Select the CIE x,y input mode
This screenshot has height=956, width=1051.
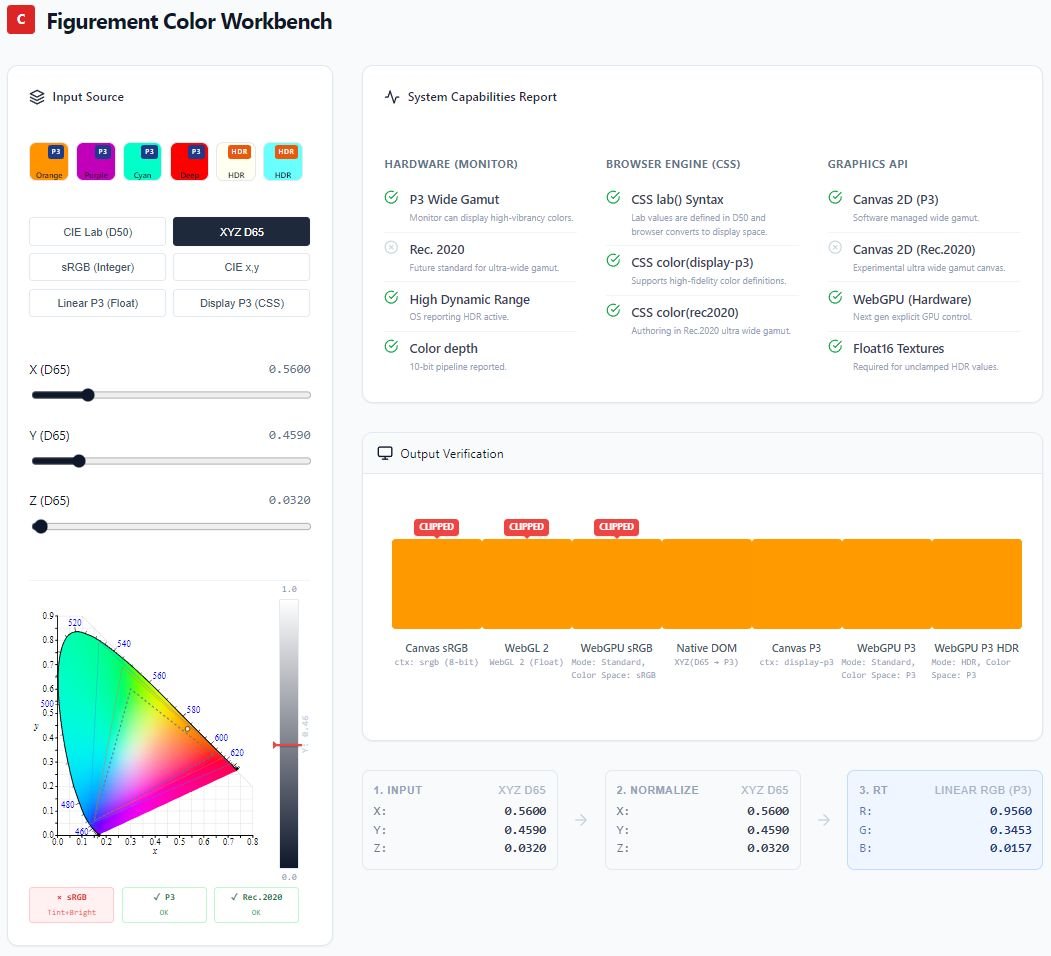tap(242, 267)
